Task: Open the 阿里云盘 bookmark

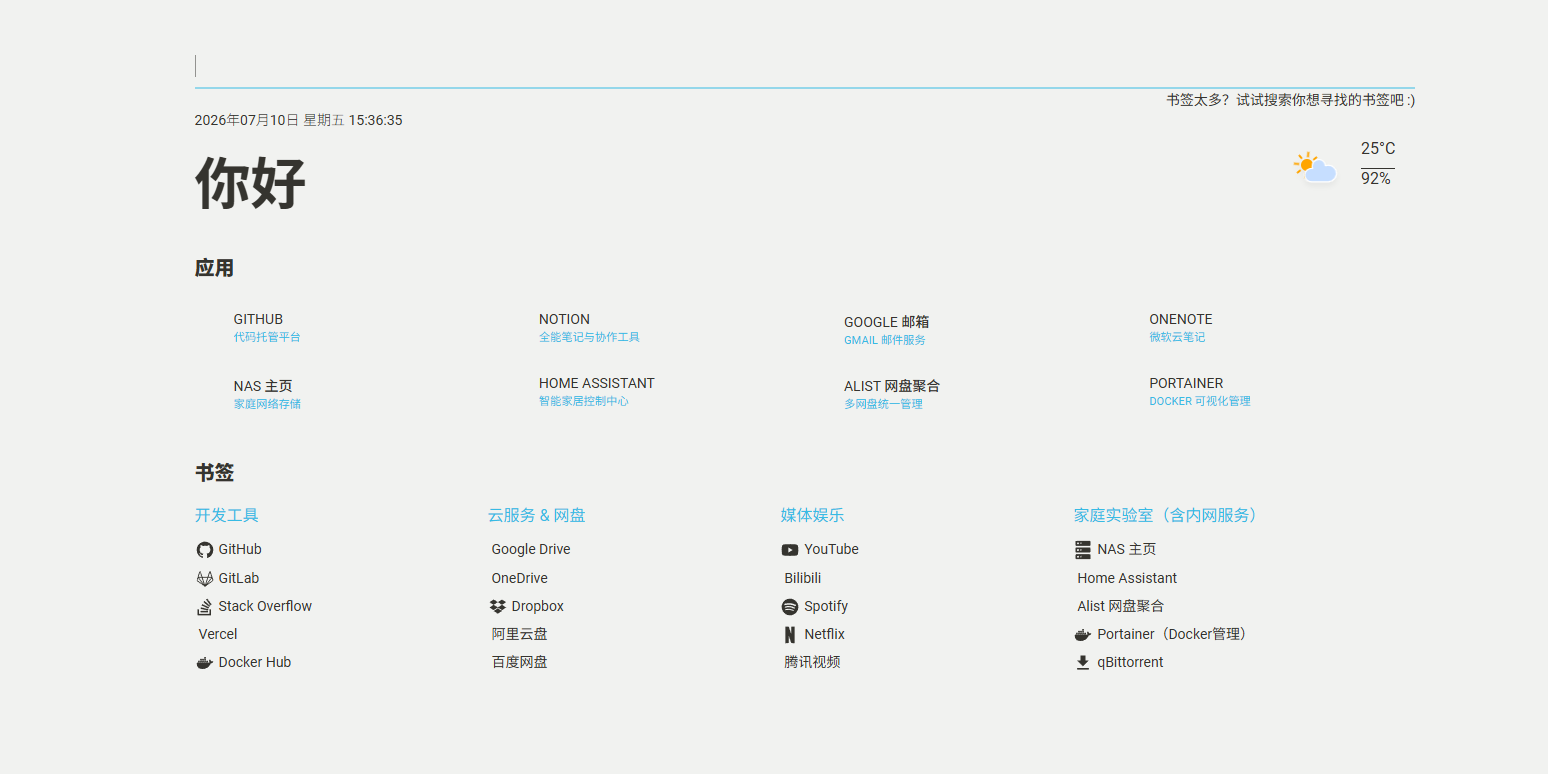Action: (520, 634)
